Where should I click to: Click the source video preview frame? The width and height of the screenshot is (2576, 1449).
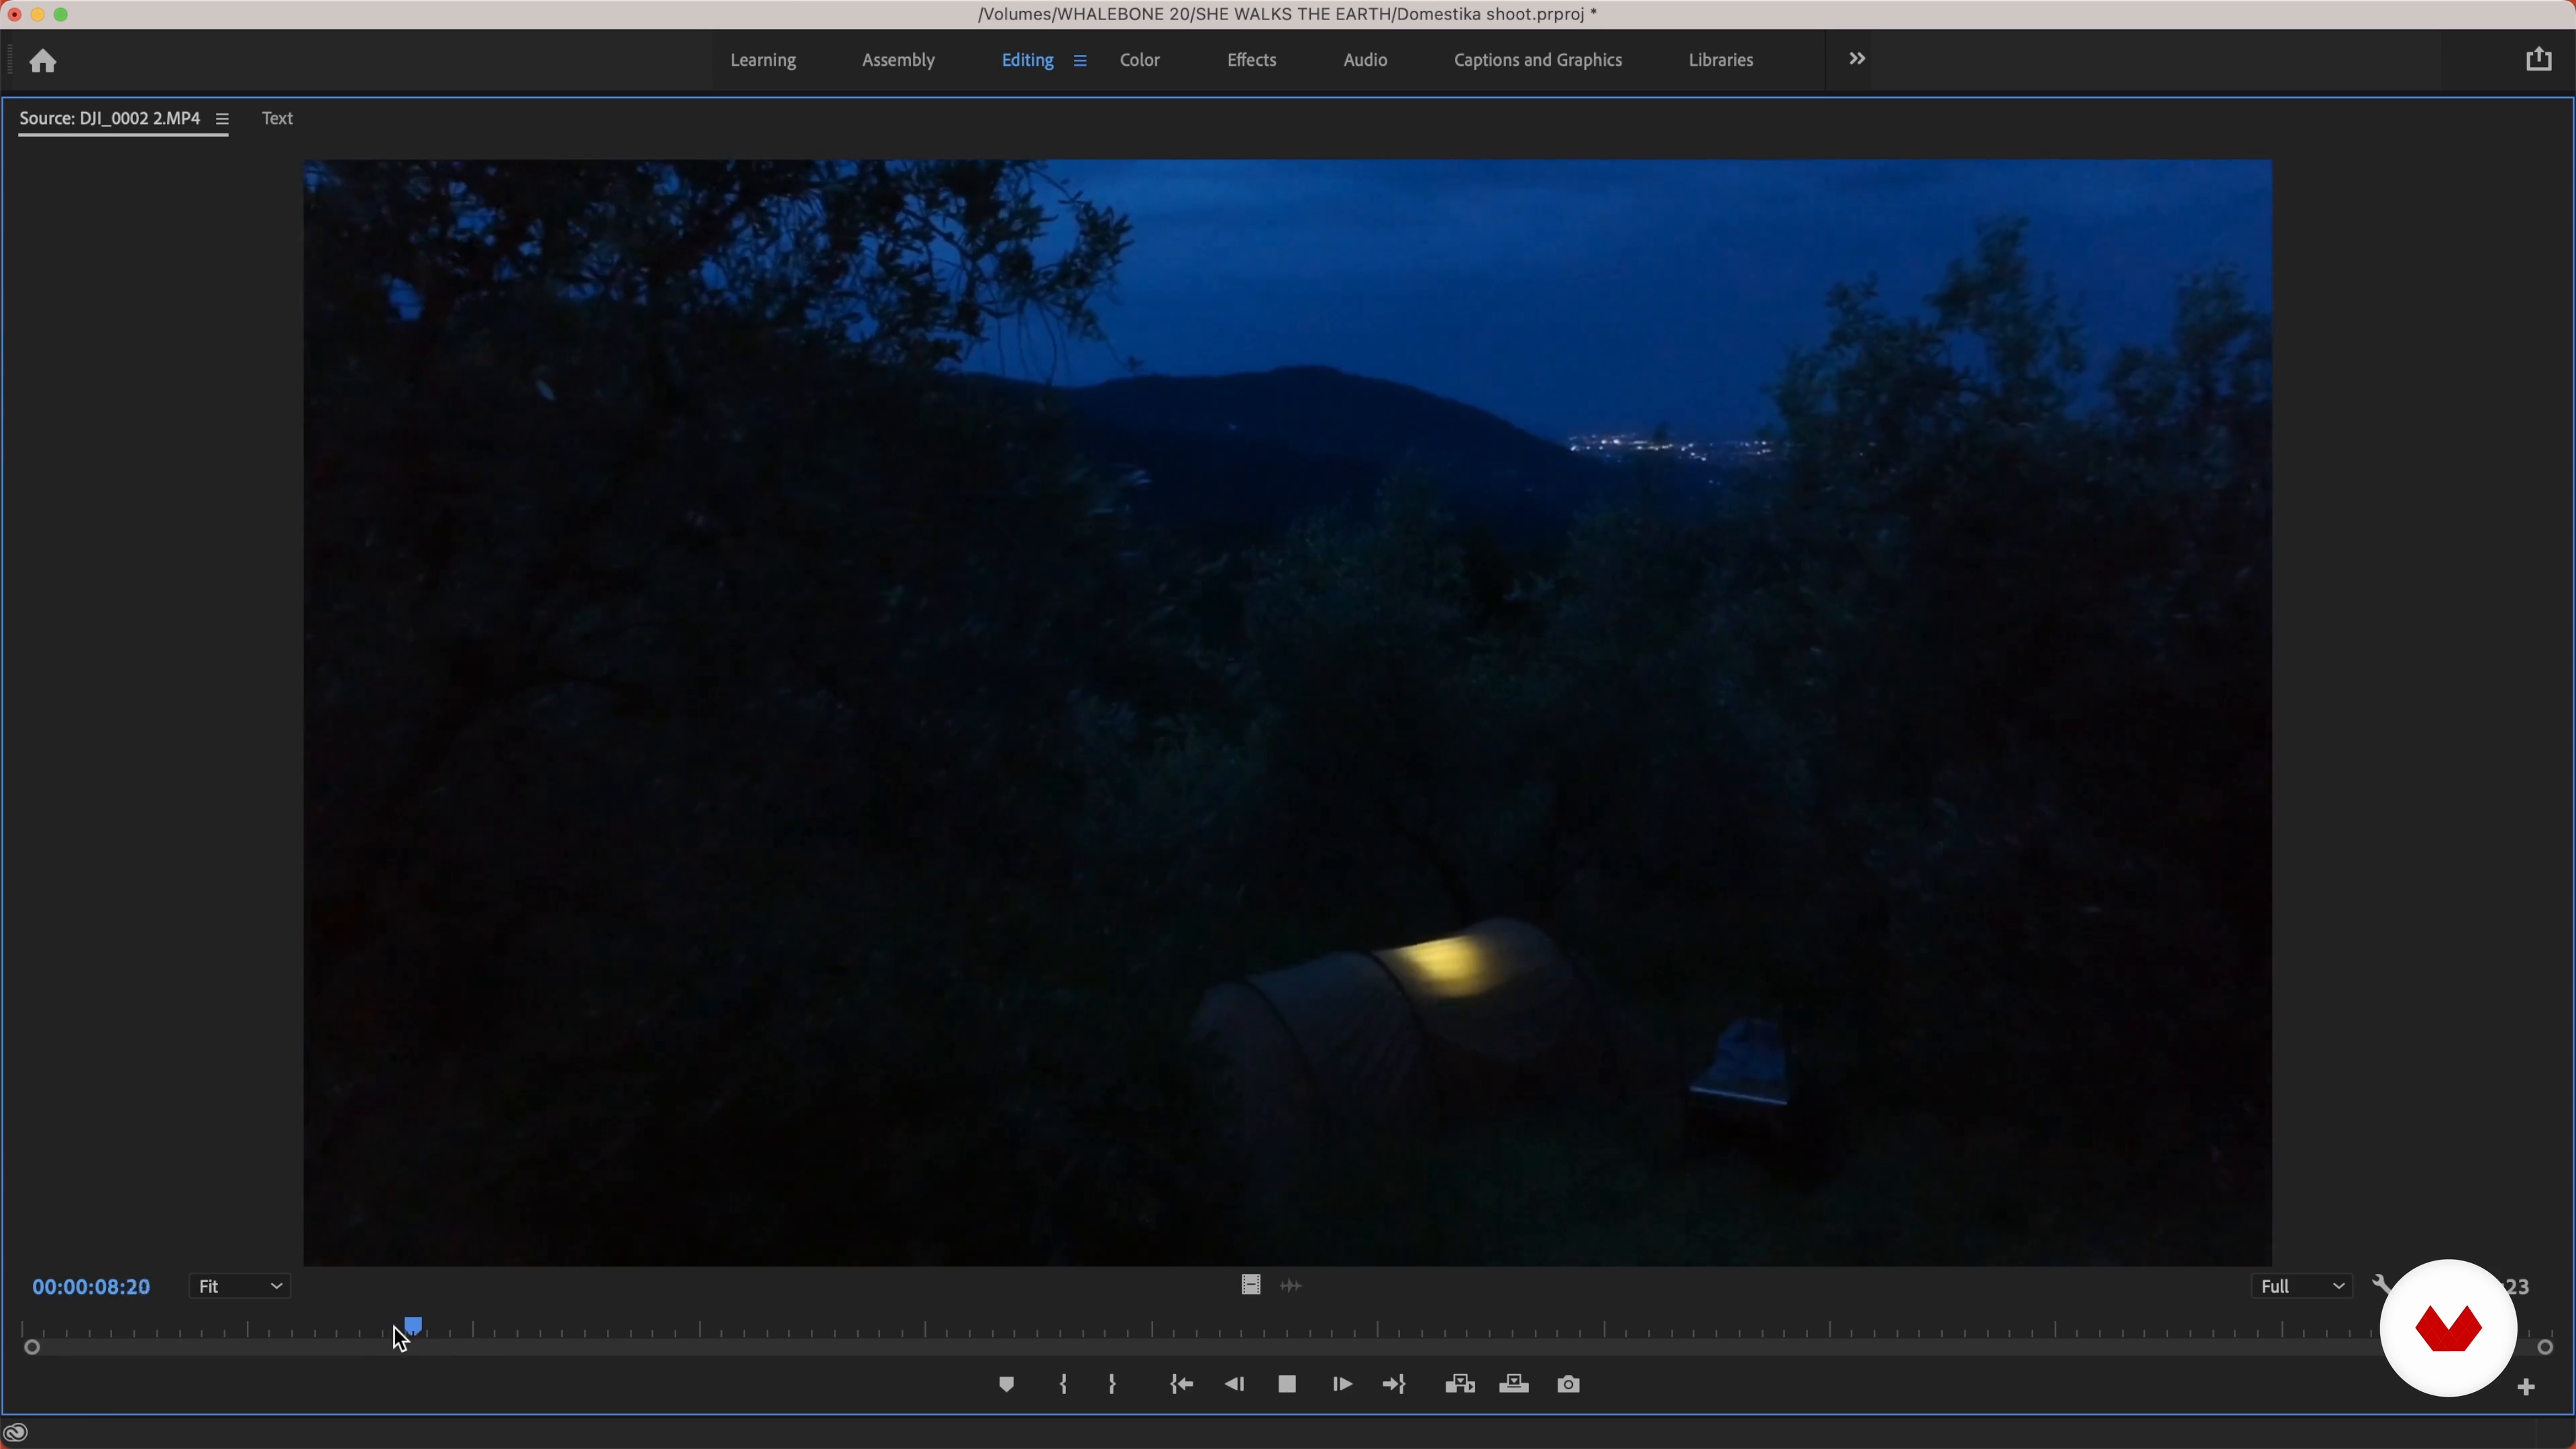1288,712
